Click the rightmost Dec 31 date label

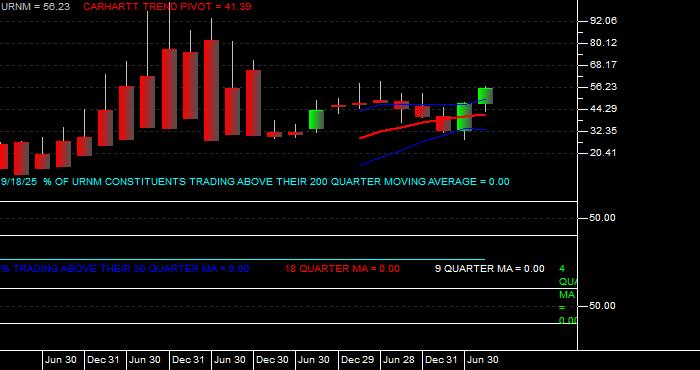pos(441,360)
